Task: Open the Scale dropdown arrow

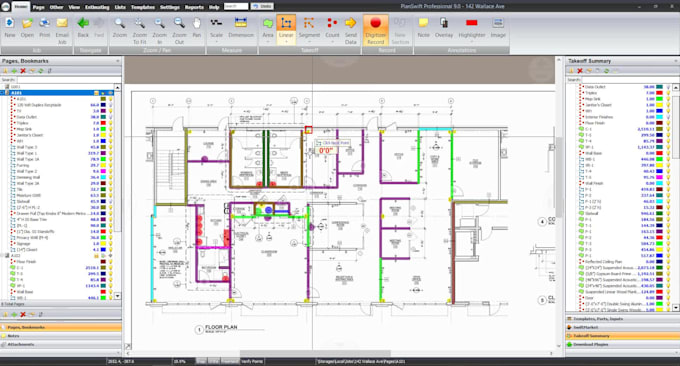Action: tap(216, 42)
